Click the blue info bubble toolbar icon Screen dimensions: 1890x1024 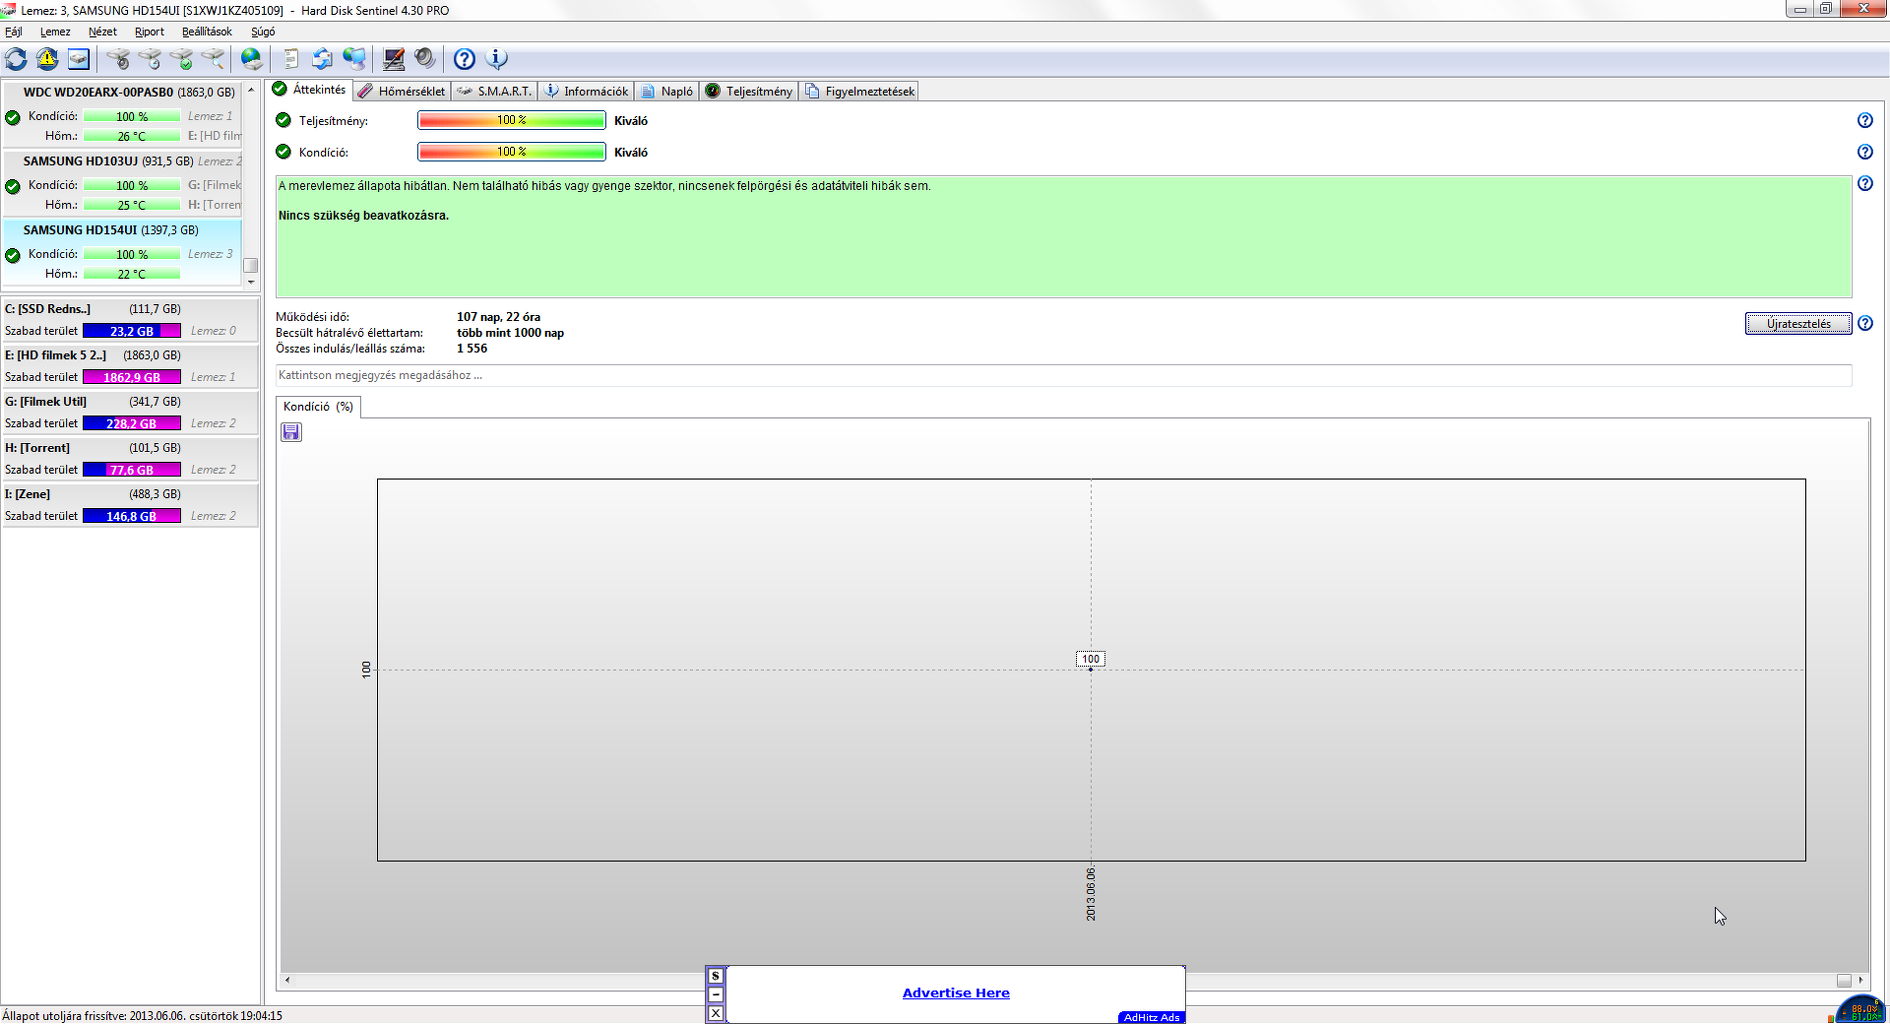[x=496, y=59]
